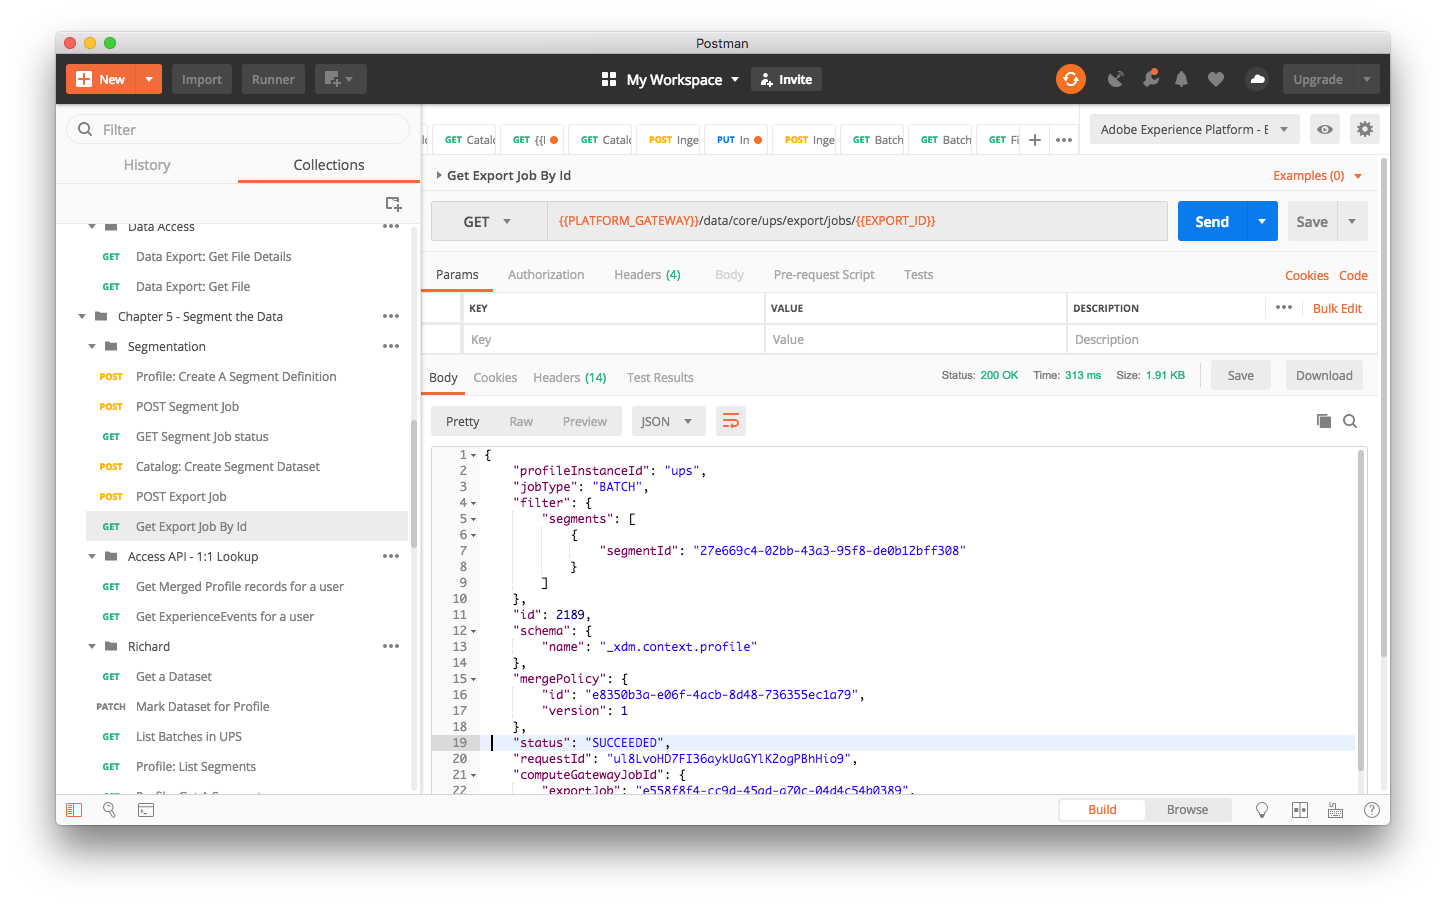1446x905 pixels.
Task: Open the notifications bell icon
Action: click(x=1182, y=79)
